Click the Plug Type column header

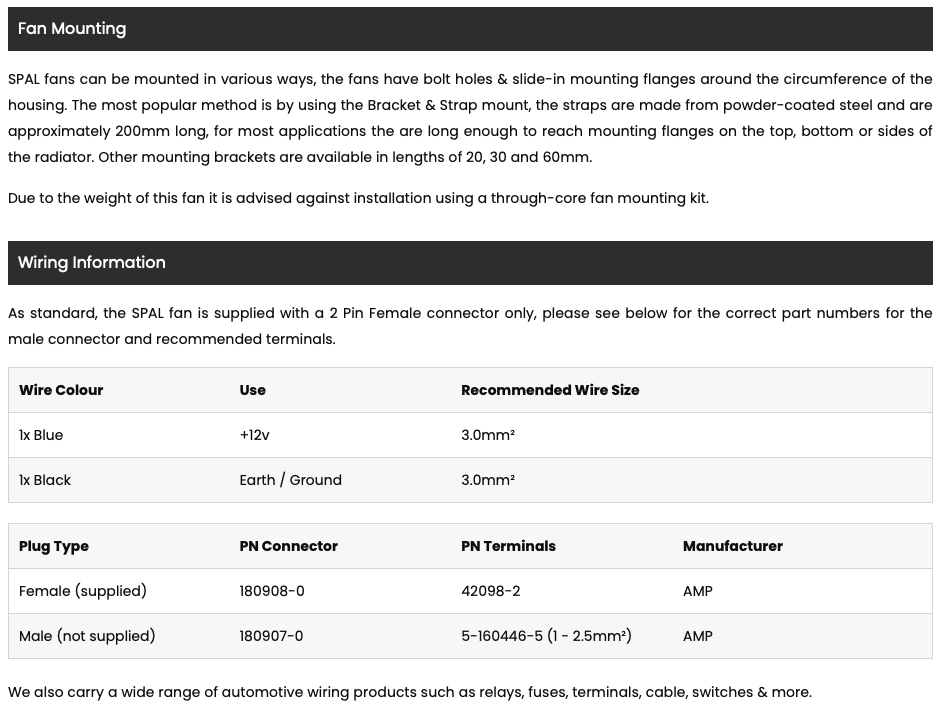53,546
